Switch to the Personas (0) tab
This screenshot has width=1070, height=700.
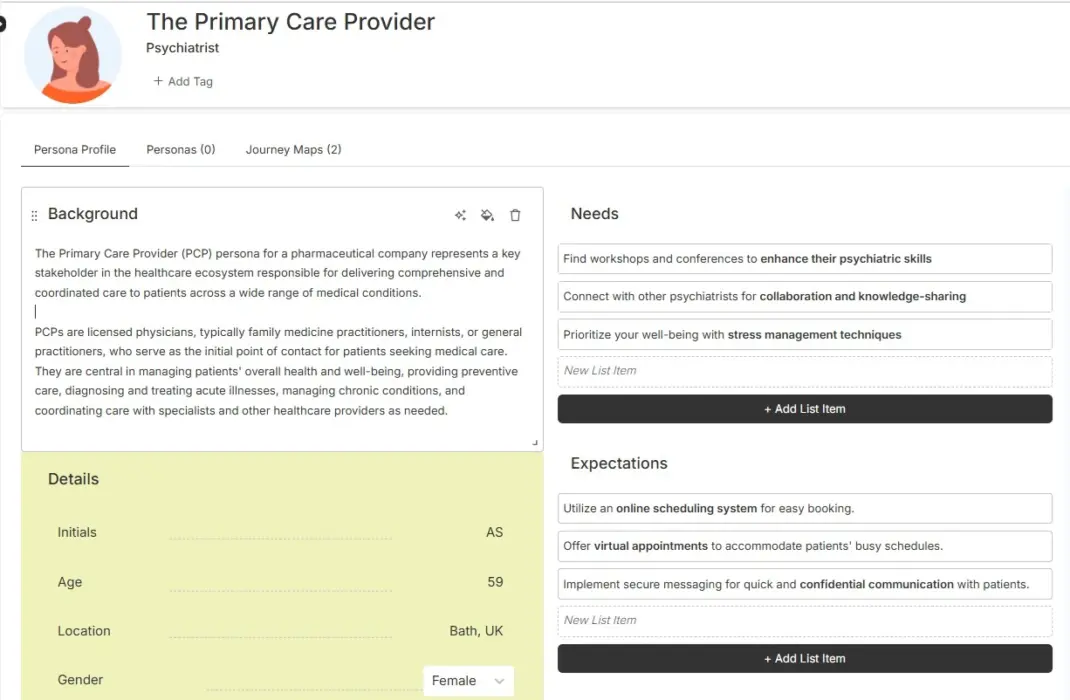180,149
